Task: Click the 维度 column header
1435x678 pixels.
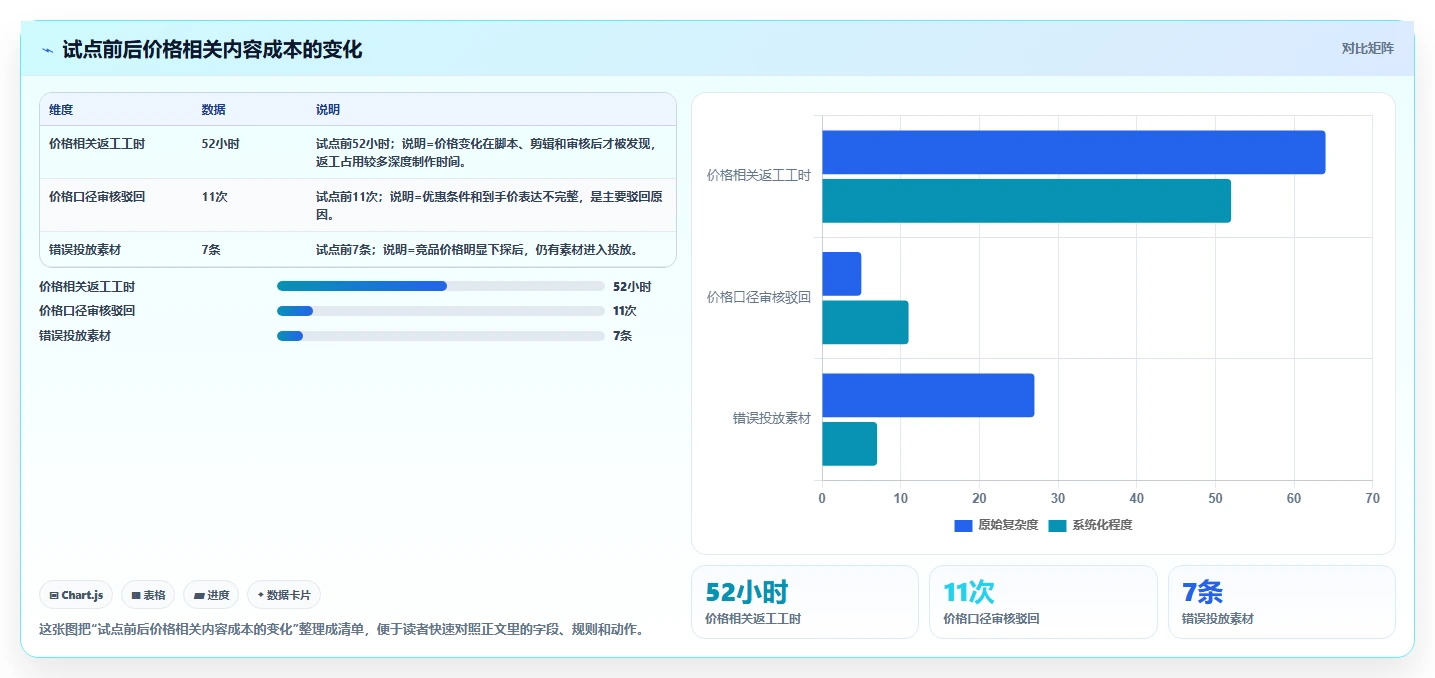Action: 61,110
